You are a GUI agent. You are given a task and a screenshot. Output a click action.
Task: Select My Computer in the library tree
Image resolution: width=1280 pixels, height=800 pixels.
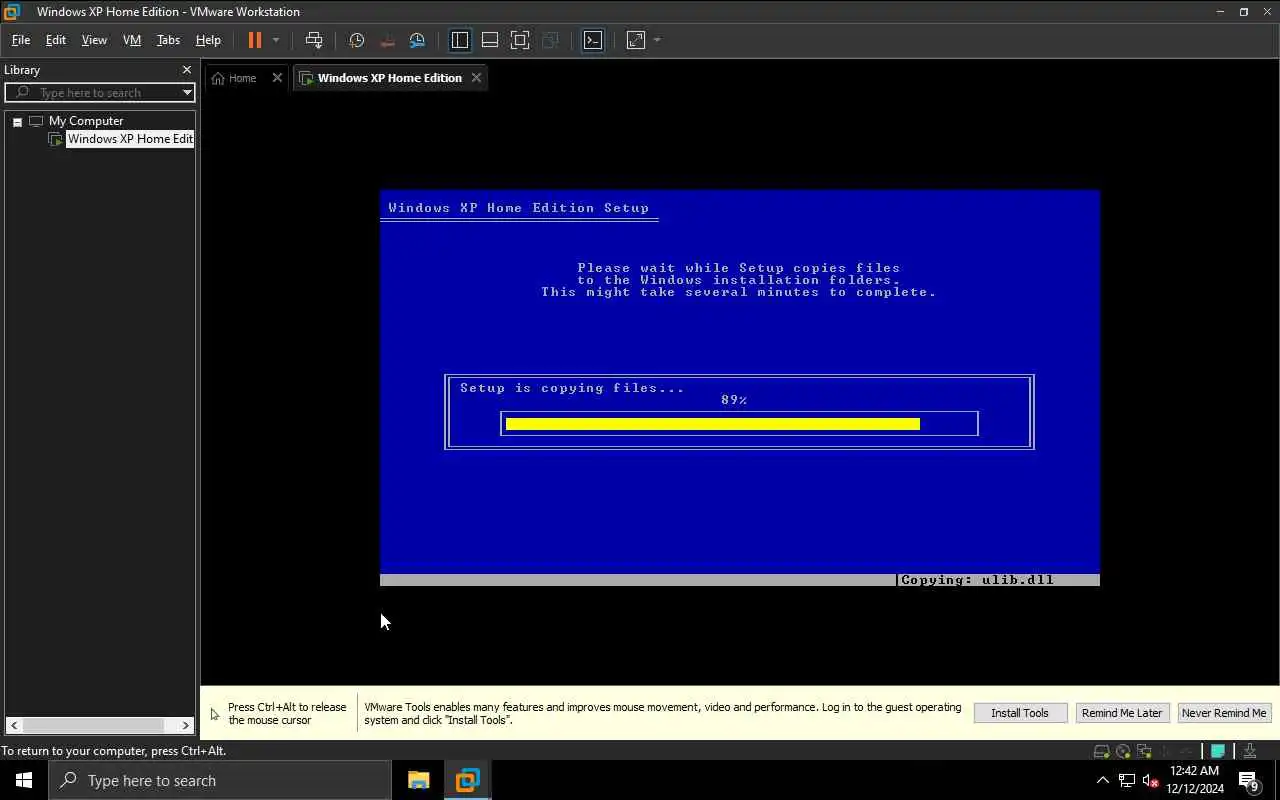[x=86, y=121]
